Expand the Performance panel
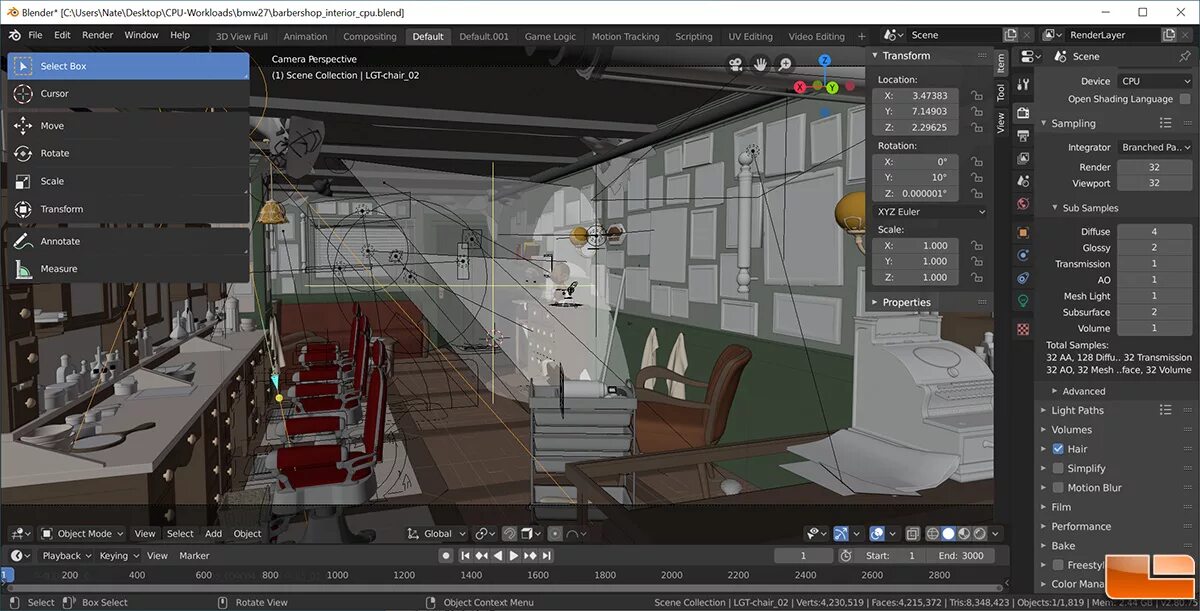Viewport: 1200px width, 611px height. (1081, 526)
